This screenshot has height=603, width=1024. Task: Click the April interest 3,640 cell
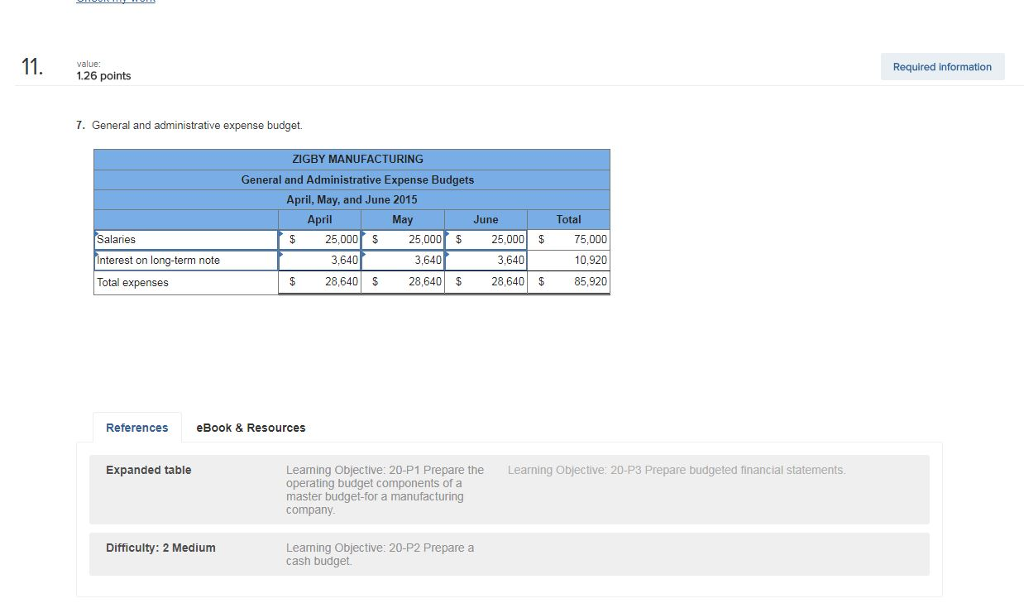click(x=320, y=260)
